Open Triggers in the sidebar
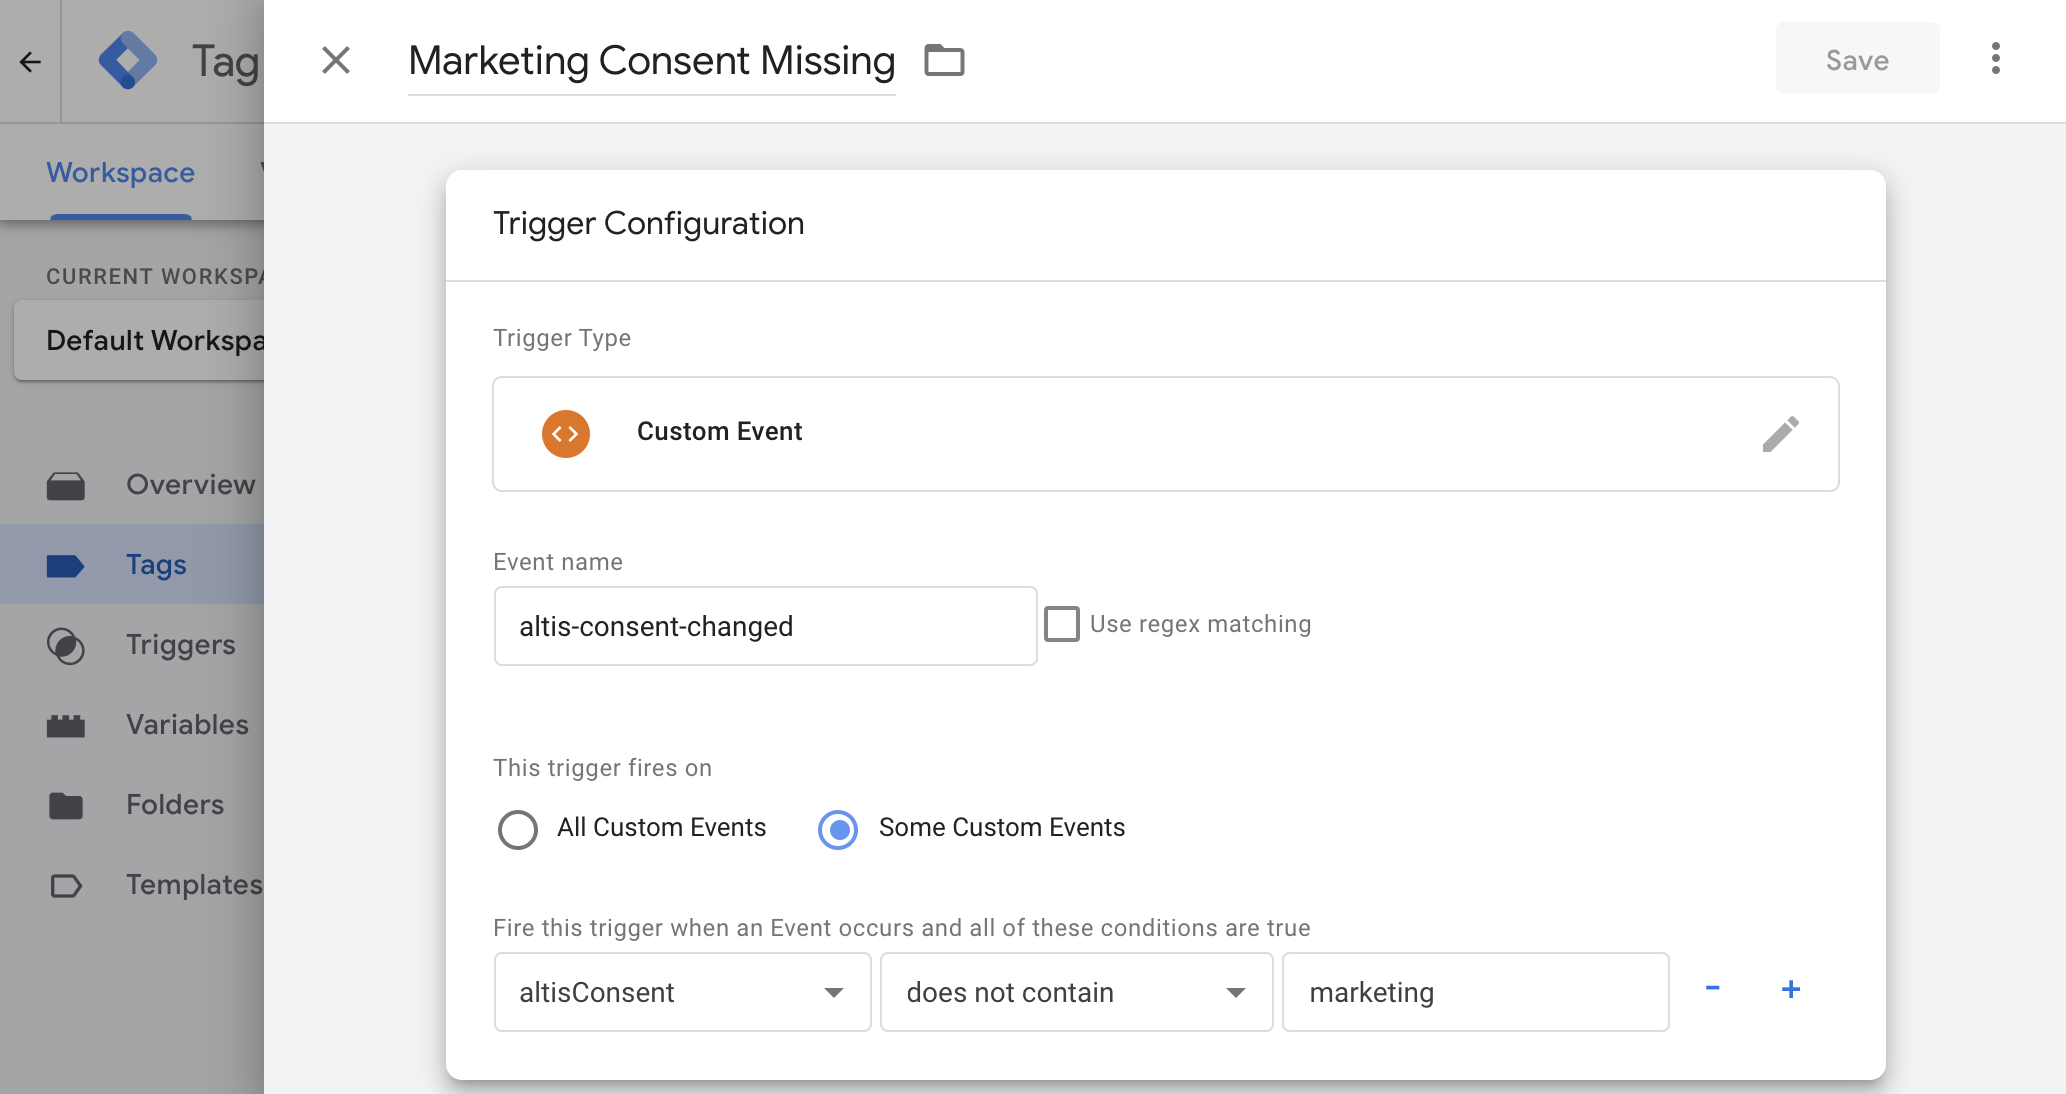2066x1094 pixels. coord(132,645)
